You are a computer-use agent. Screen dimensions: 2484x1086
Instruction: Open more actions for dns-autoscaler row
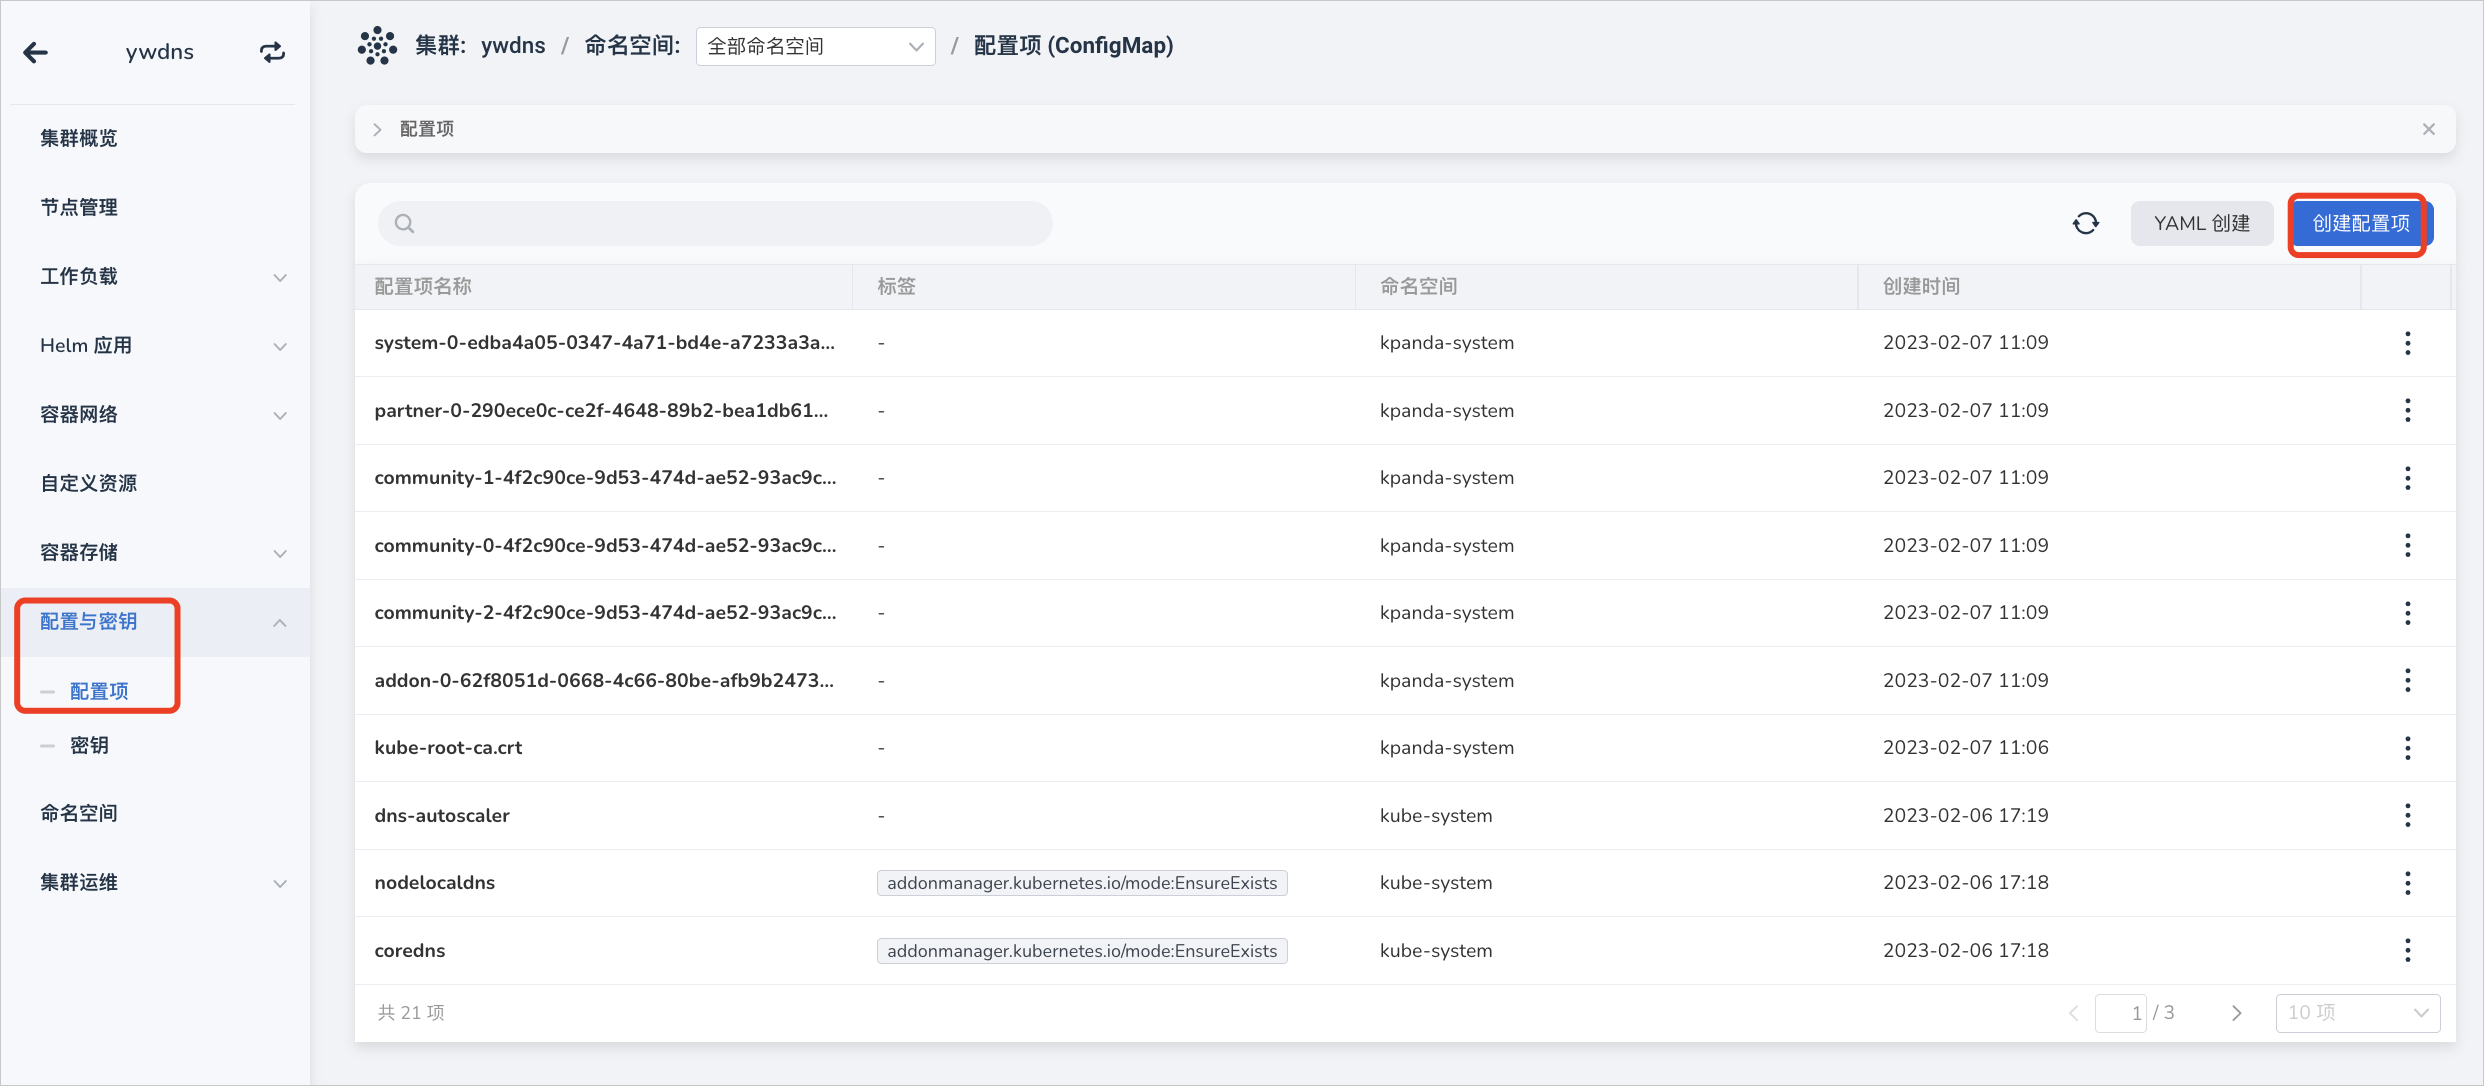[2408, 815]
